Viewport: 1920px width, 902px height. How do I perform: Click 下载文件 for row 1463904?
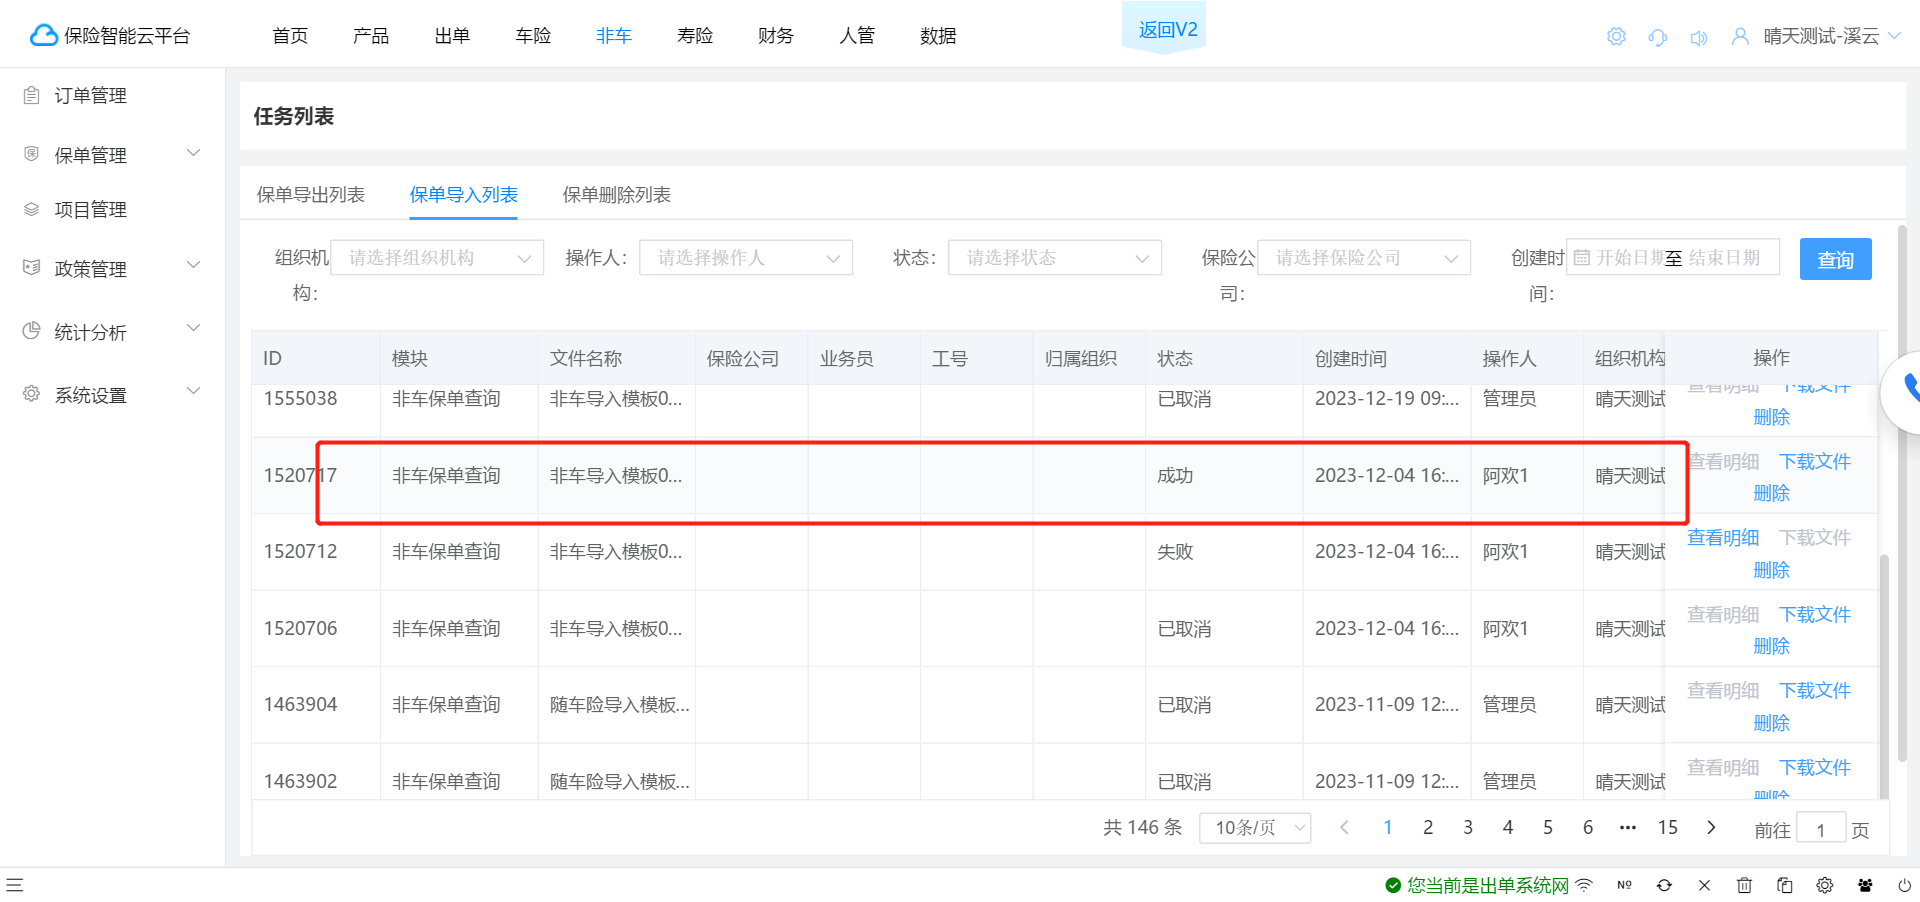click(x=1815, y=691)
